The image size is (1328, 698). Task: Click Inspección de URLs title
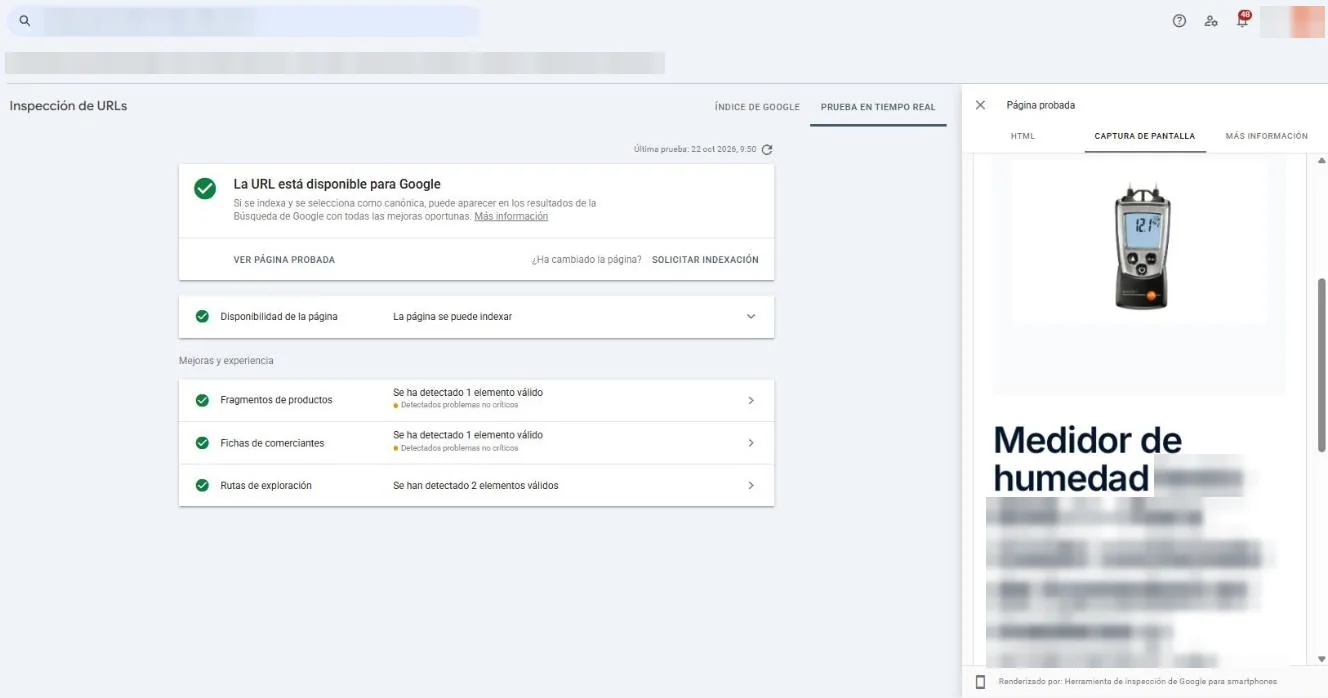pos(69,106)
